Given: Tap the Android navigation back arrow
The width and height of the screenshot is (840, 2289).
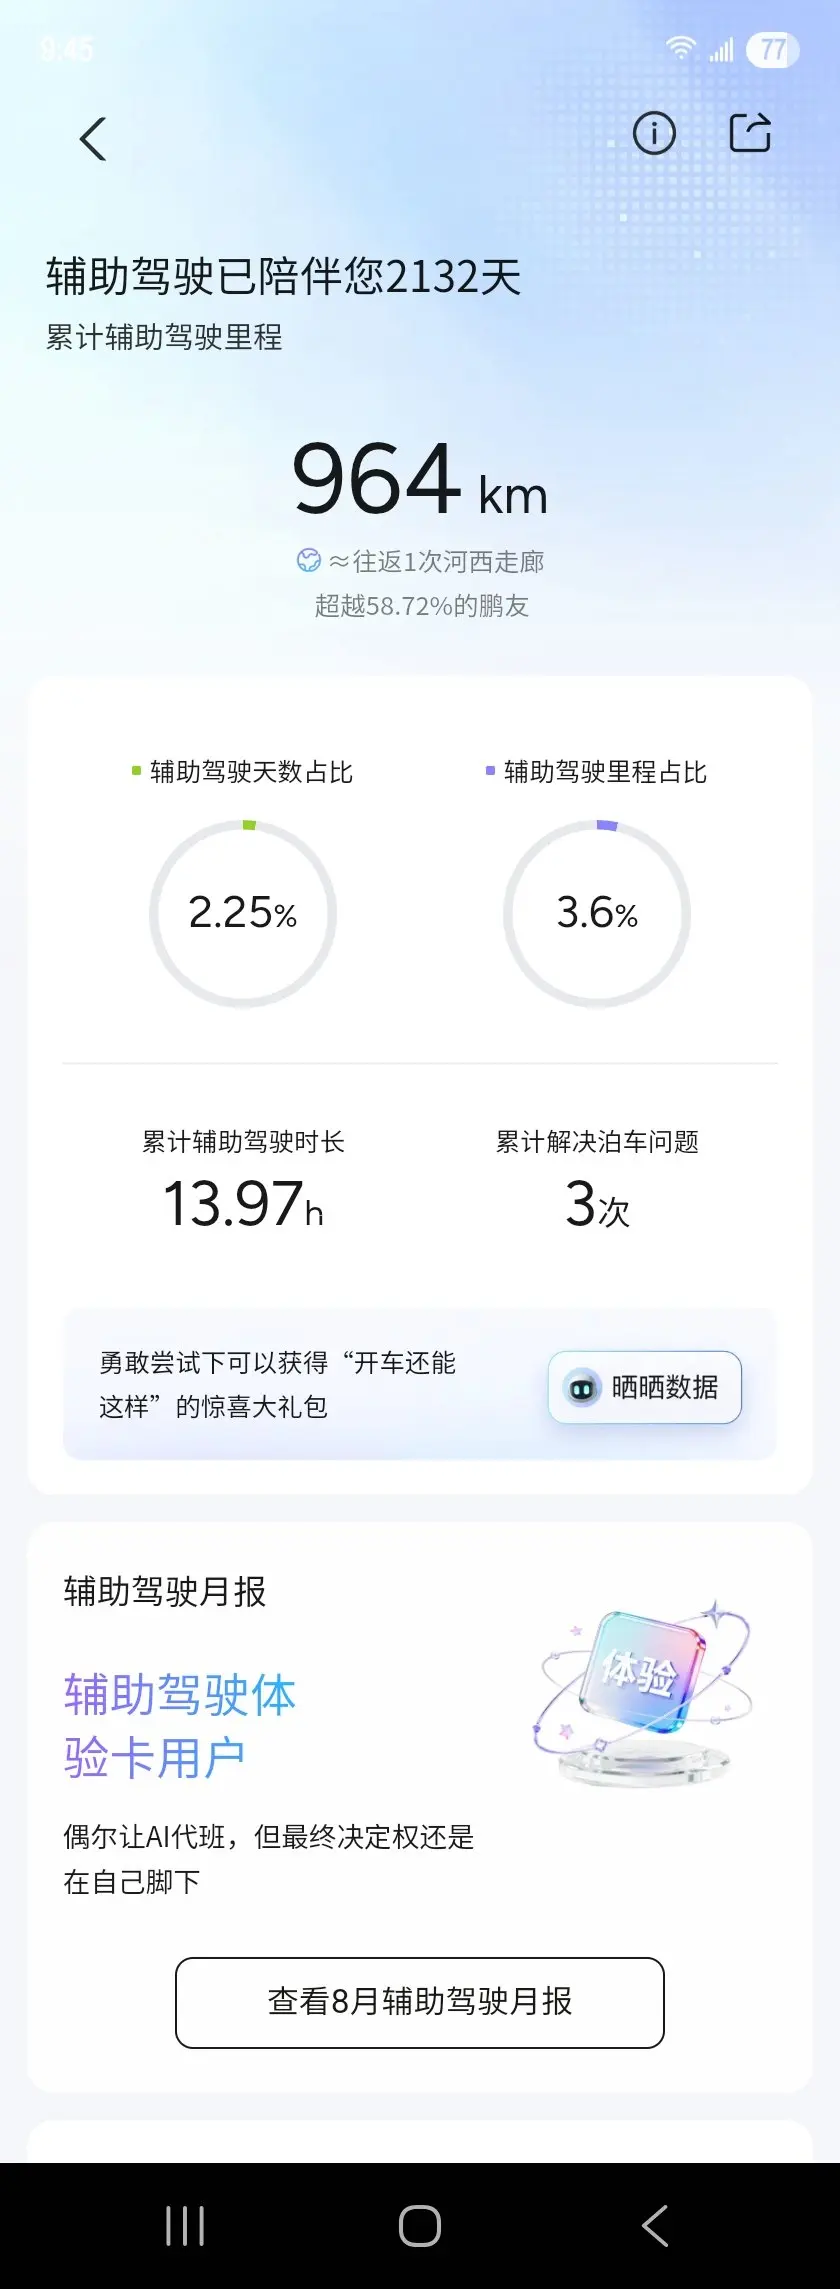Looking at the screenshot, I should (x=655, y=2226).
